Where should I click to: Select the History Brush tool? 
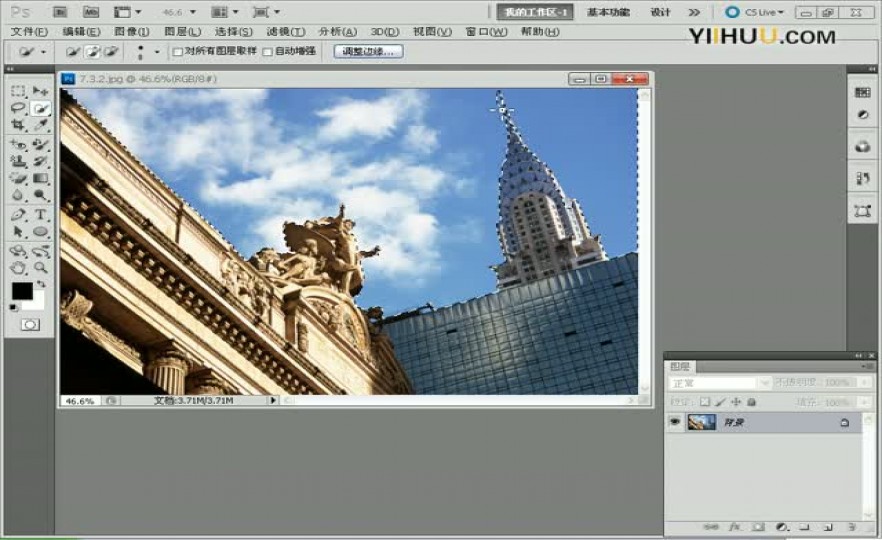point(40,161)
